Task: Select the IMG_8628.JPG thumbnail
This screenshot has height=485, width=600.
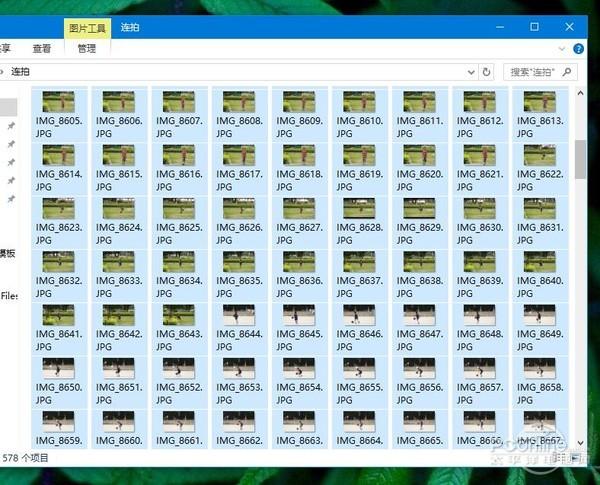Action: click(359, 208)
